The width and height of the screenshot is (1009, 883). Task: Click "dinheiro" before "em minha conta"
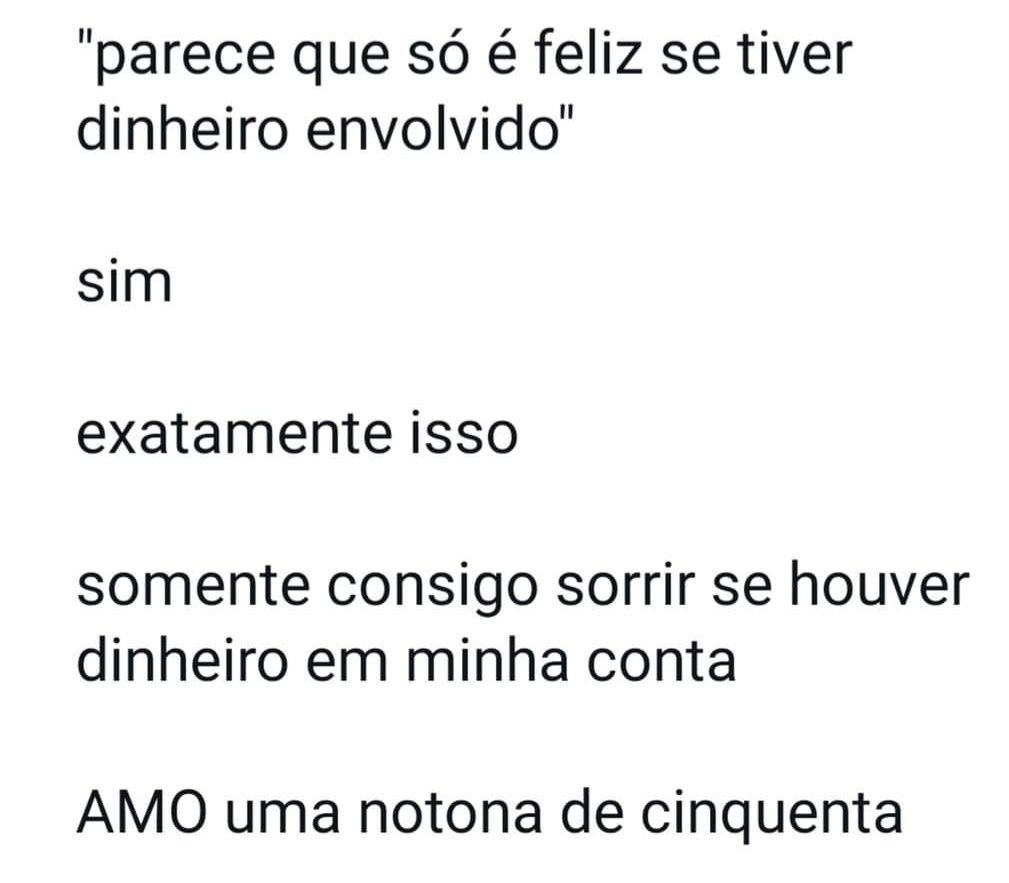pos(182,659)
